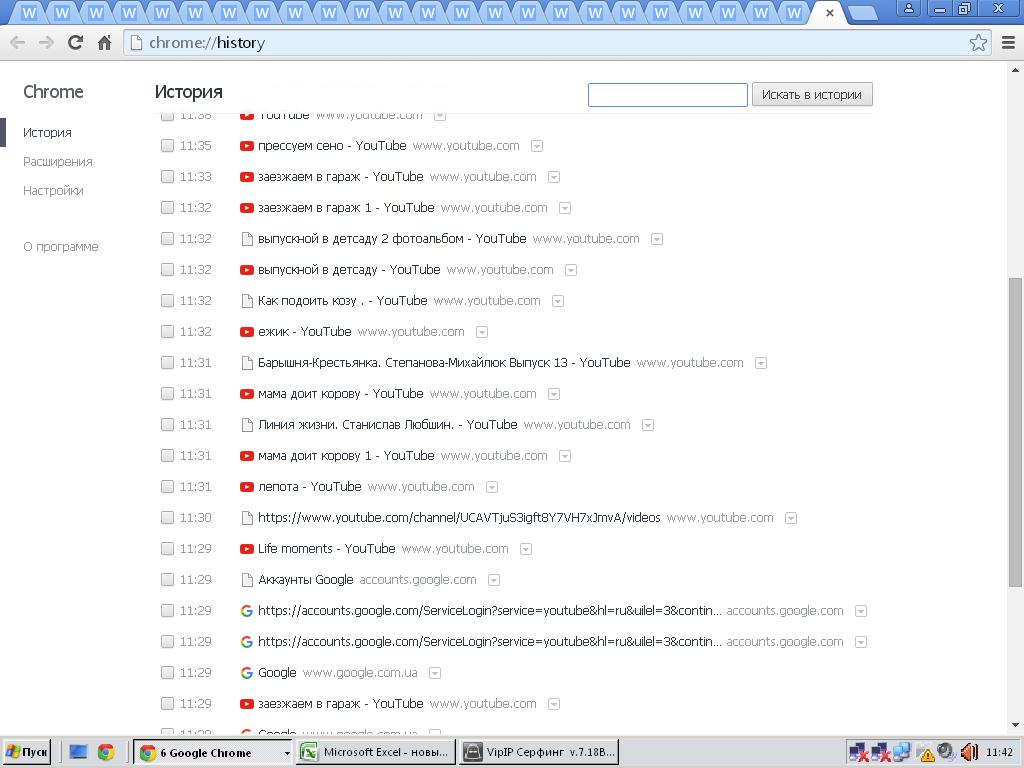Click the scrollbar up arrow
Screen dimensions: 1024x768
(1015, 69)
